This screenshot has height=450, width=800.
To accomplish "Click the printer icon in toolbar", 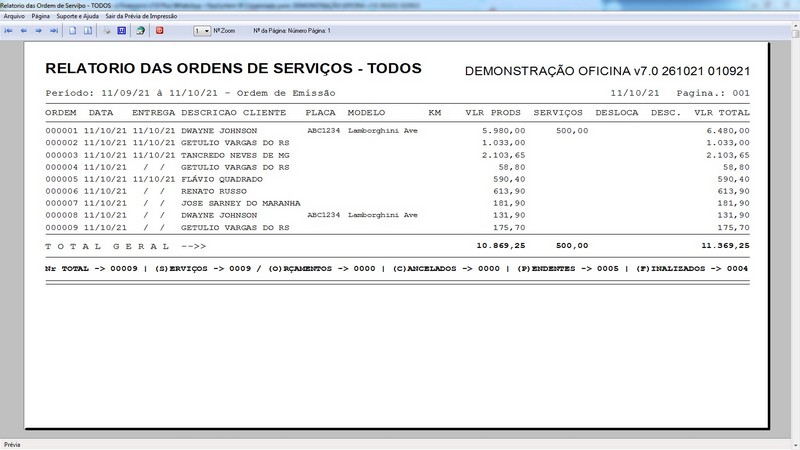I will point(107,31).
